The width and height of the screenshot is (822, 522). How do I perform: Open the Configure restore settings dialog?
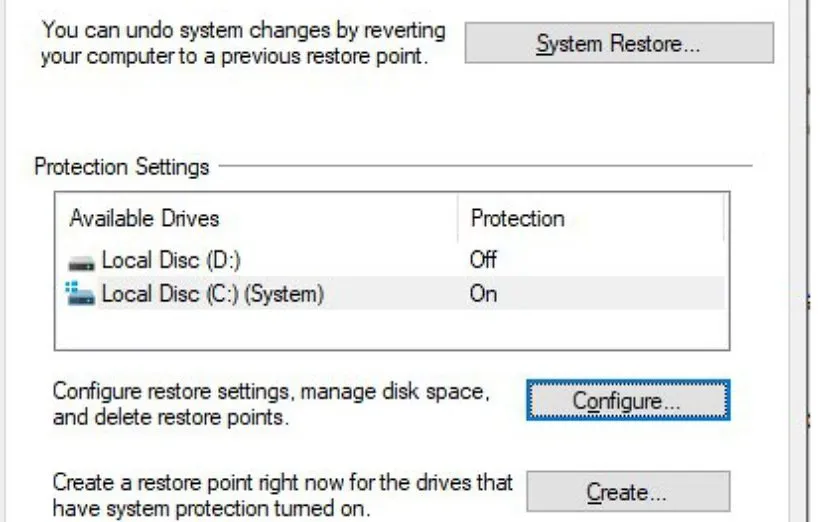click(x=627, y=401)
